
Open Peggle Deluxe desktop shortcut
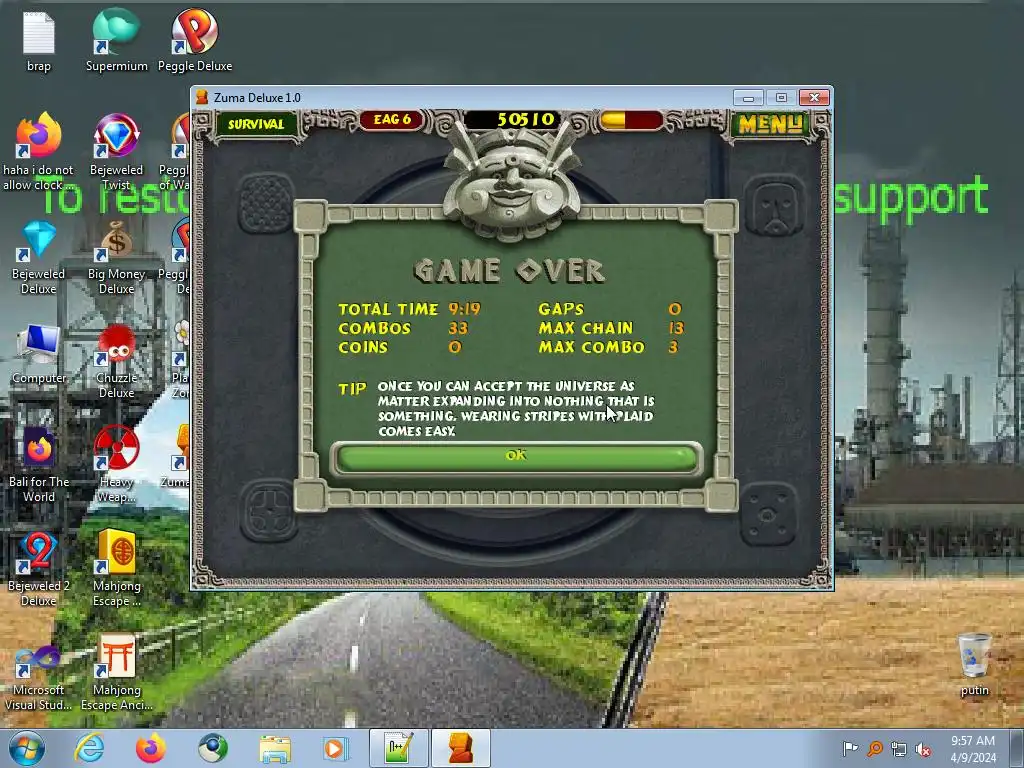(x=195, y=40)
